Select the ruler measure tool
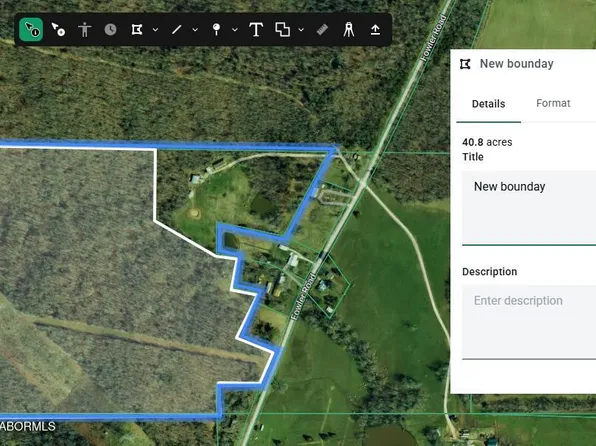 coord(322,29)
